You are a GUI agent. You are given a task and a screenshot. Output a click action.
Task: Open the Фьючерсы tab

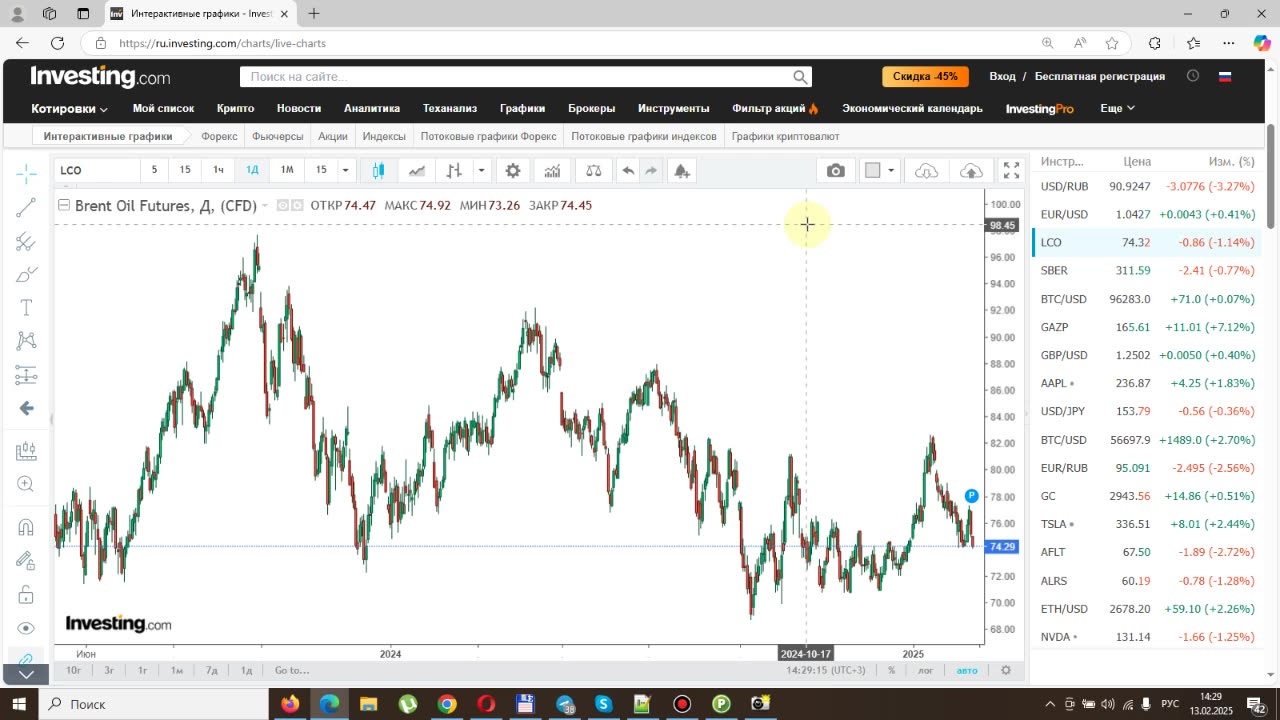(277, 136)
